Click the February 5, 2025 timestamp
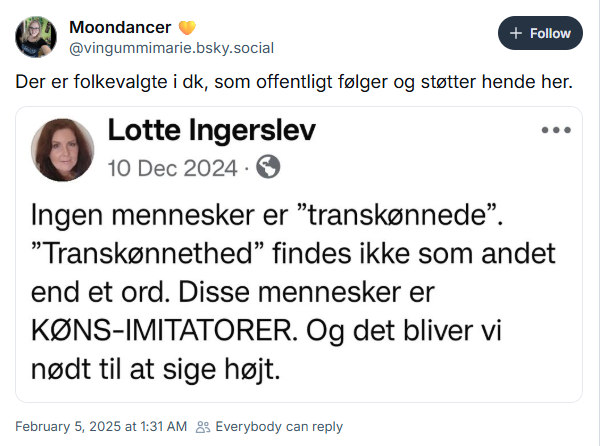 point(101,426)
